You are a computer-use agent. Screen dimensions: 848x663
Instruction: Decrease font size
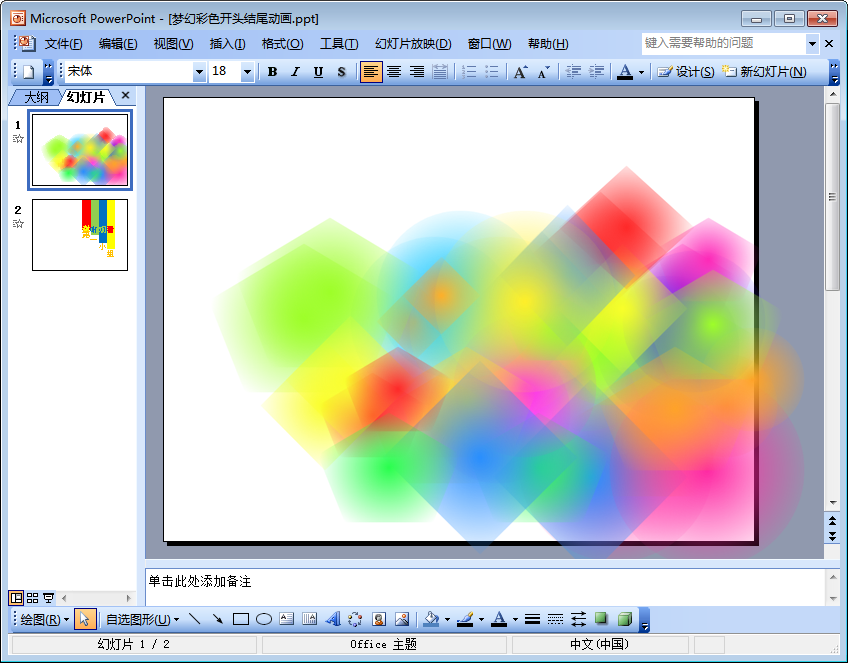(x=543, y=71)
